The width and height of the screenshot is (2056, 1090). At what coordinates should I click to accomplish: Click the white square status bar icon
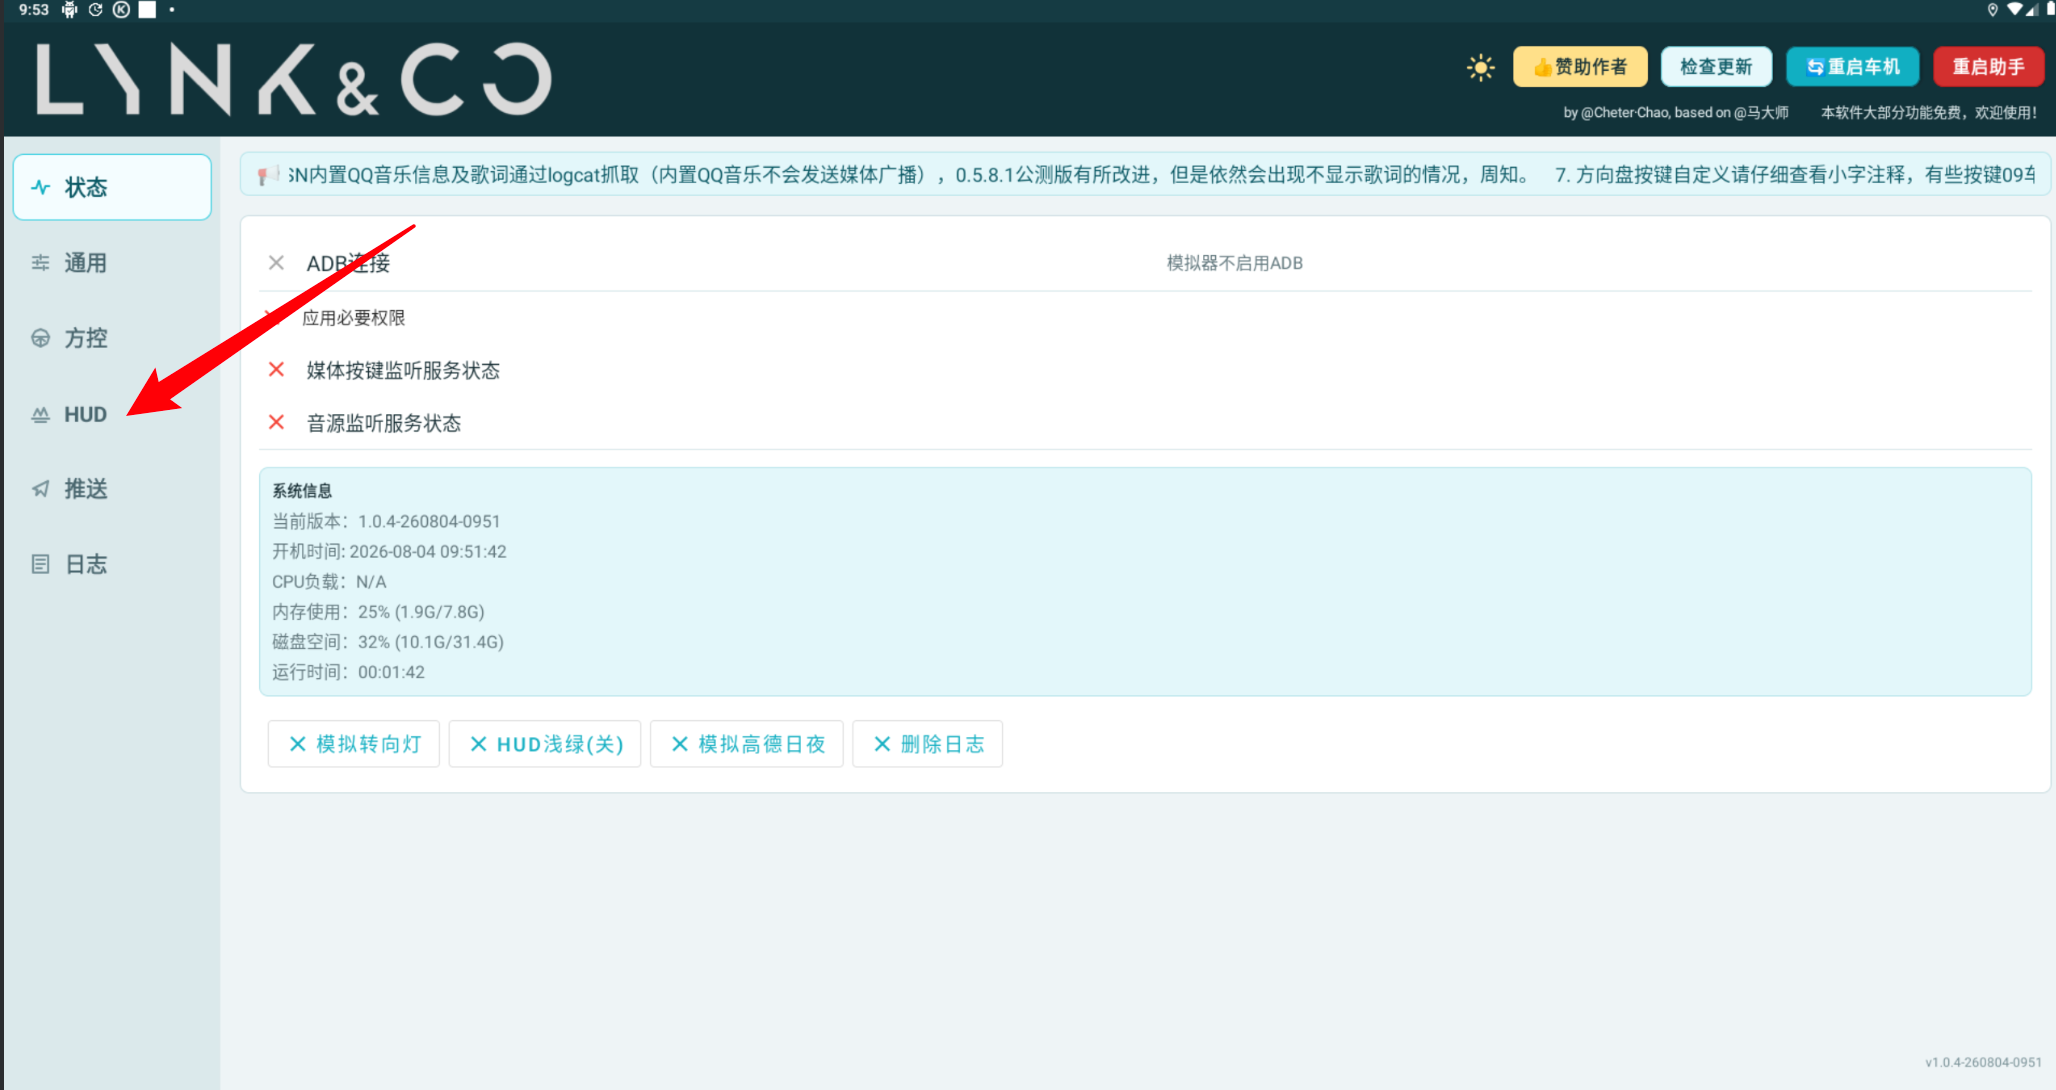tap(147, 10)
